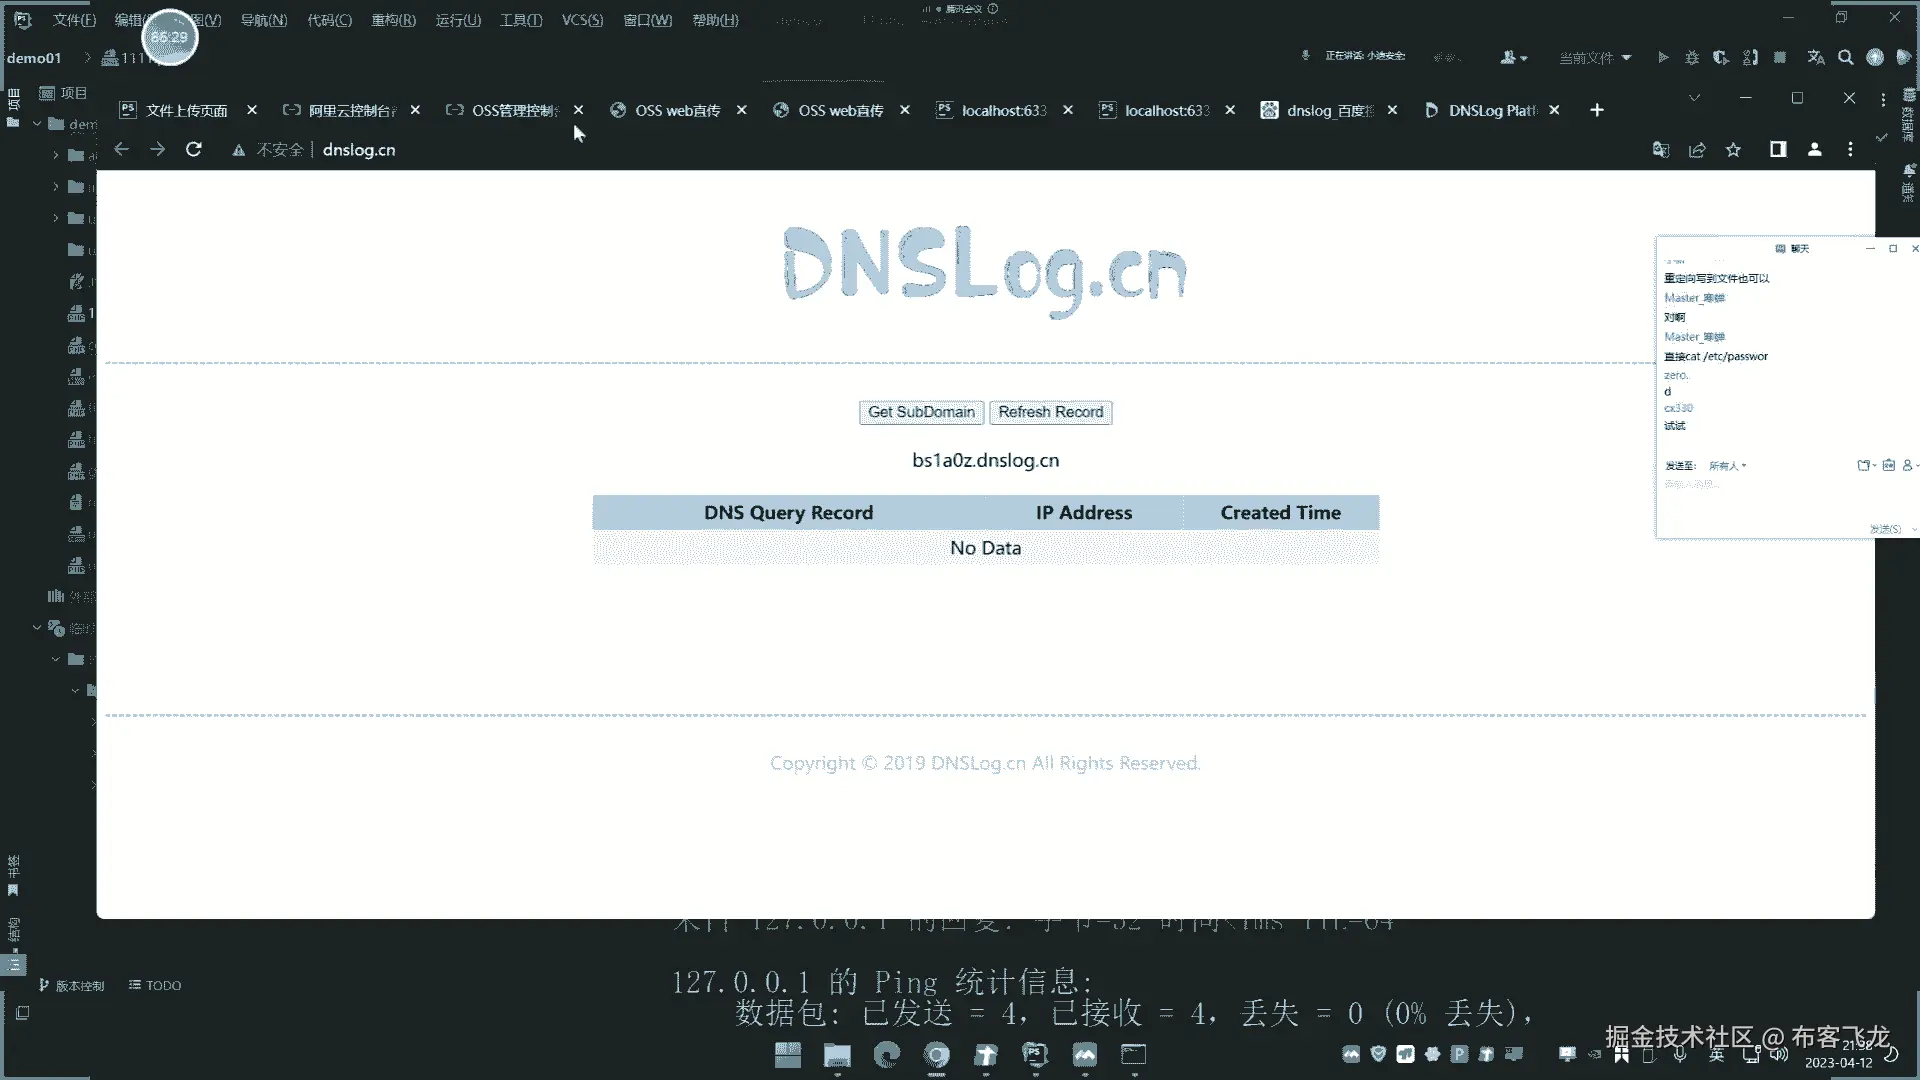Reload the dnslog.cn page
Viewport: 1920px width, 1080px height.
(x=194, y=149)
